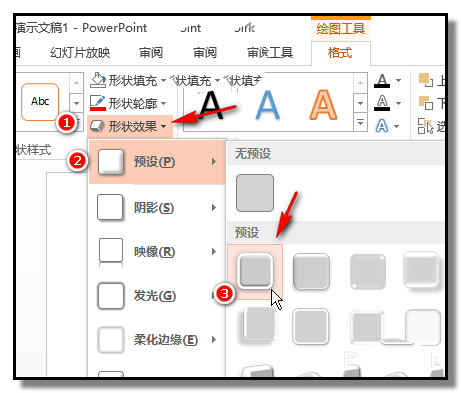The image size is (461, 393).
Task: Open the 预设(P) submenu
Action: (157, 162)
